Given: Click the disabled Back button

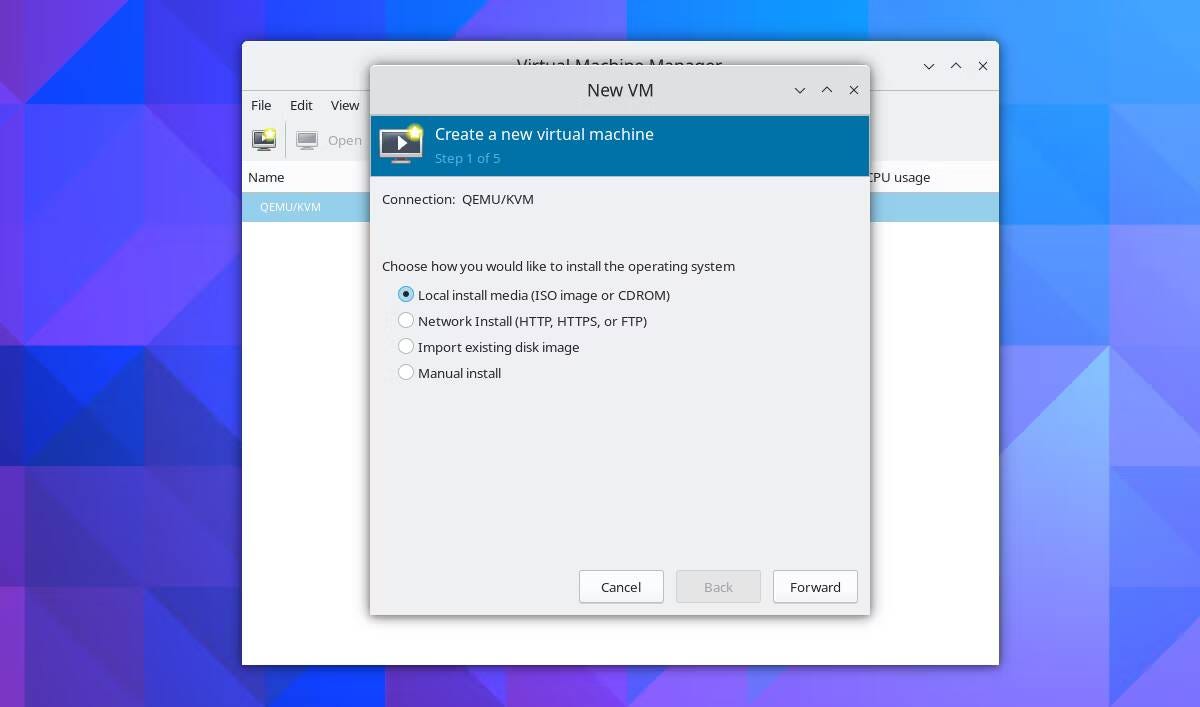Looking at the screenshot, I should (x=718, y=587).
